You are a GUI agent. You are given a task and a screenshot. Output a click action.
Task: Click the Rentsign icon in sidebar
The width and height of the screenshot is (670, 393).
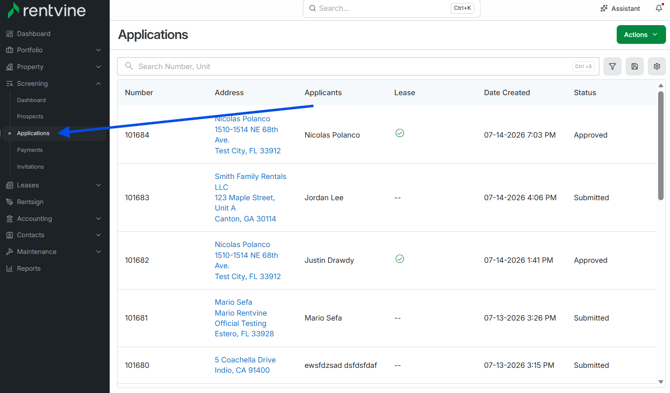point(9,202)
